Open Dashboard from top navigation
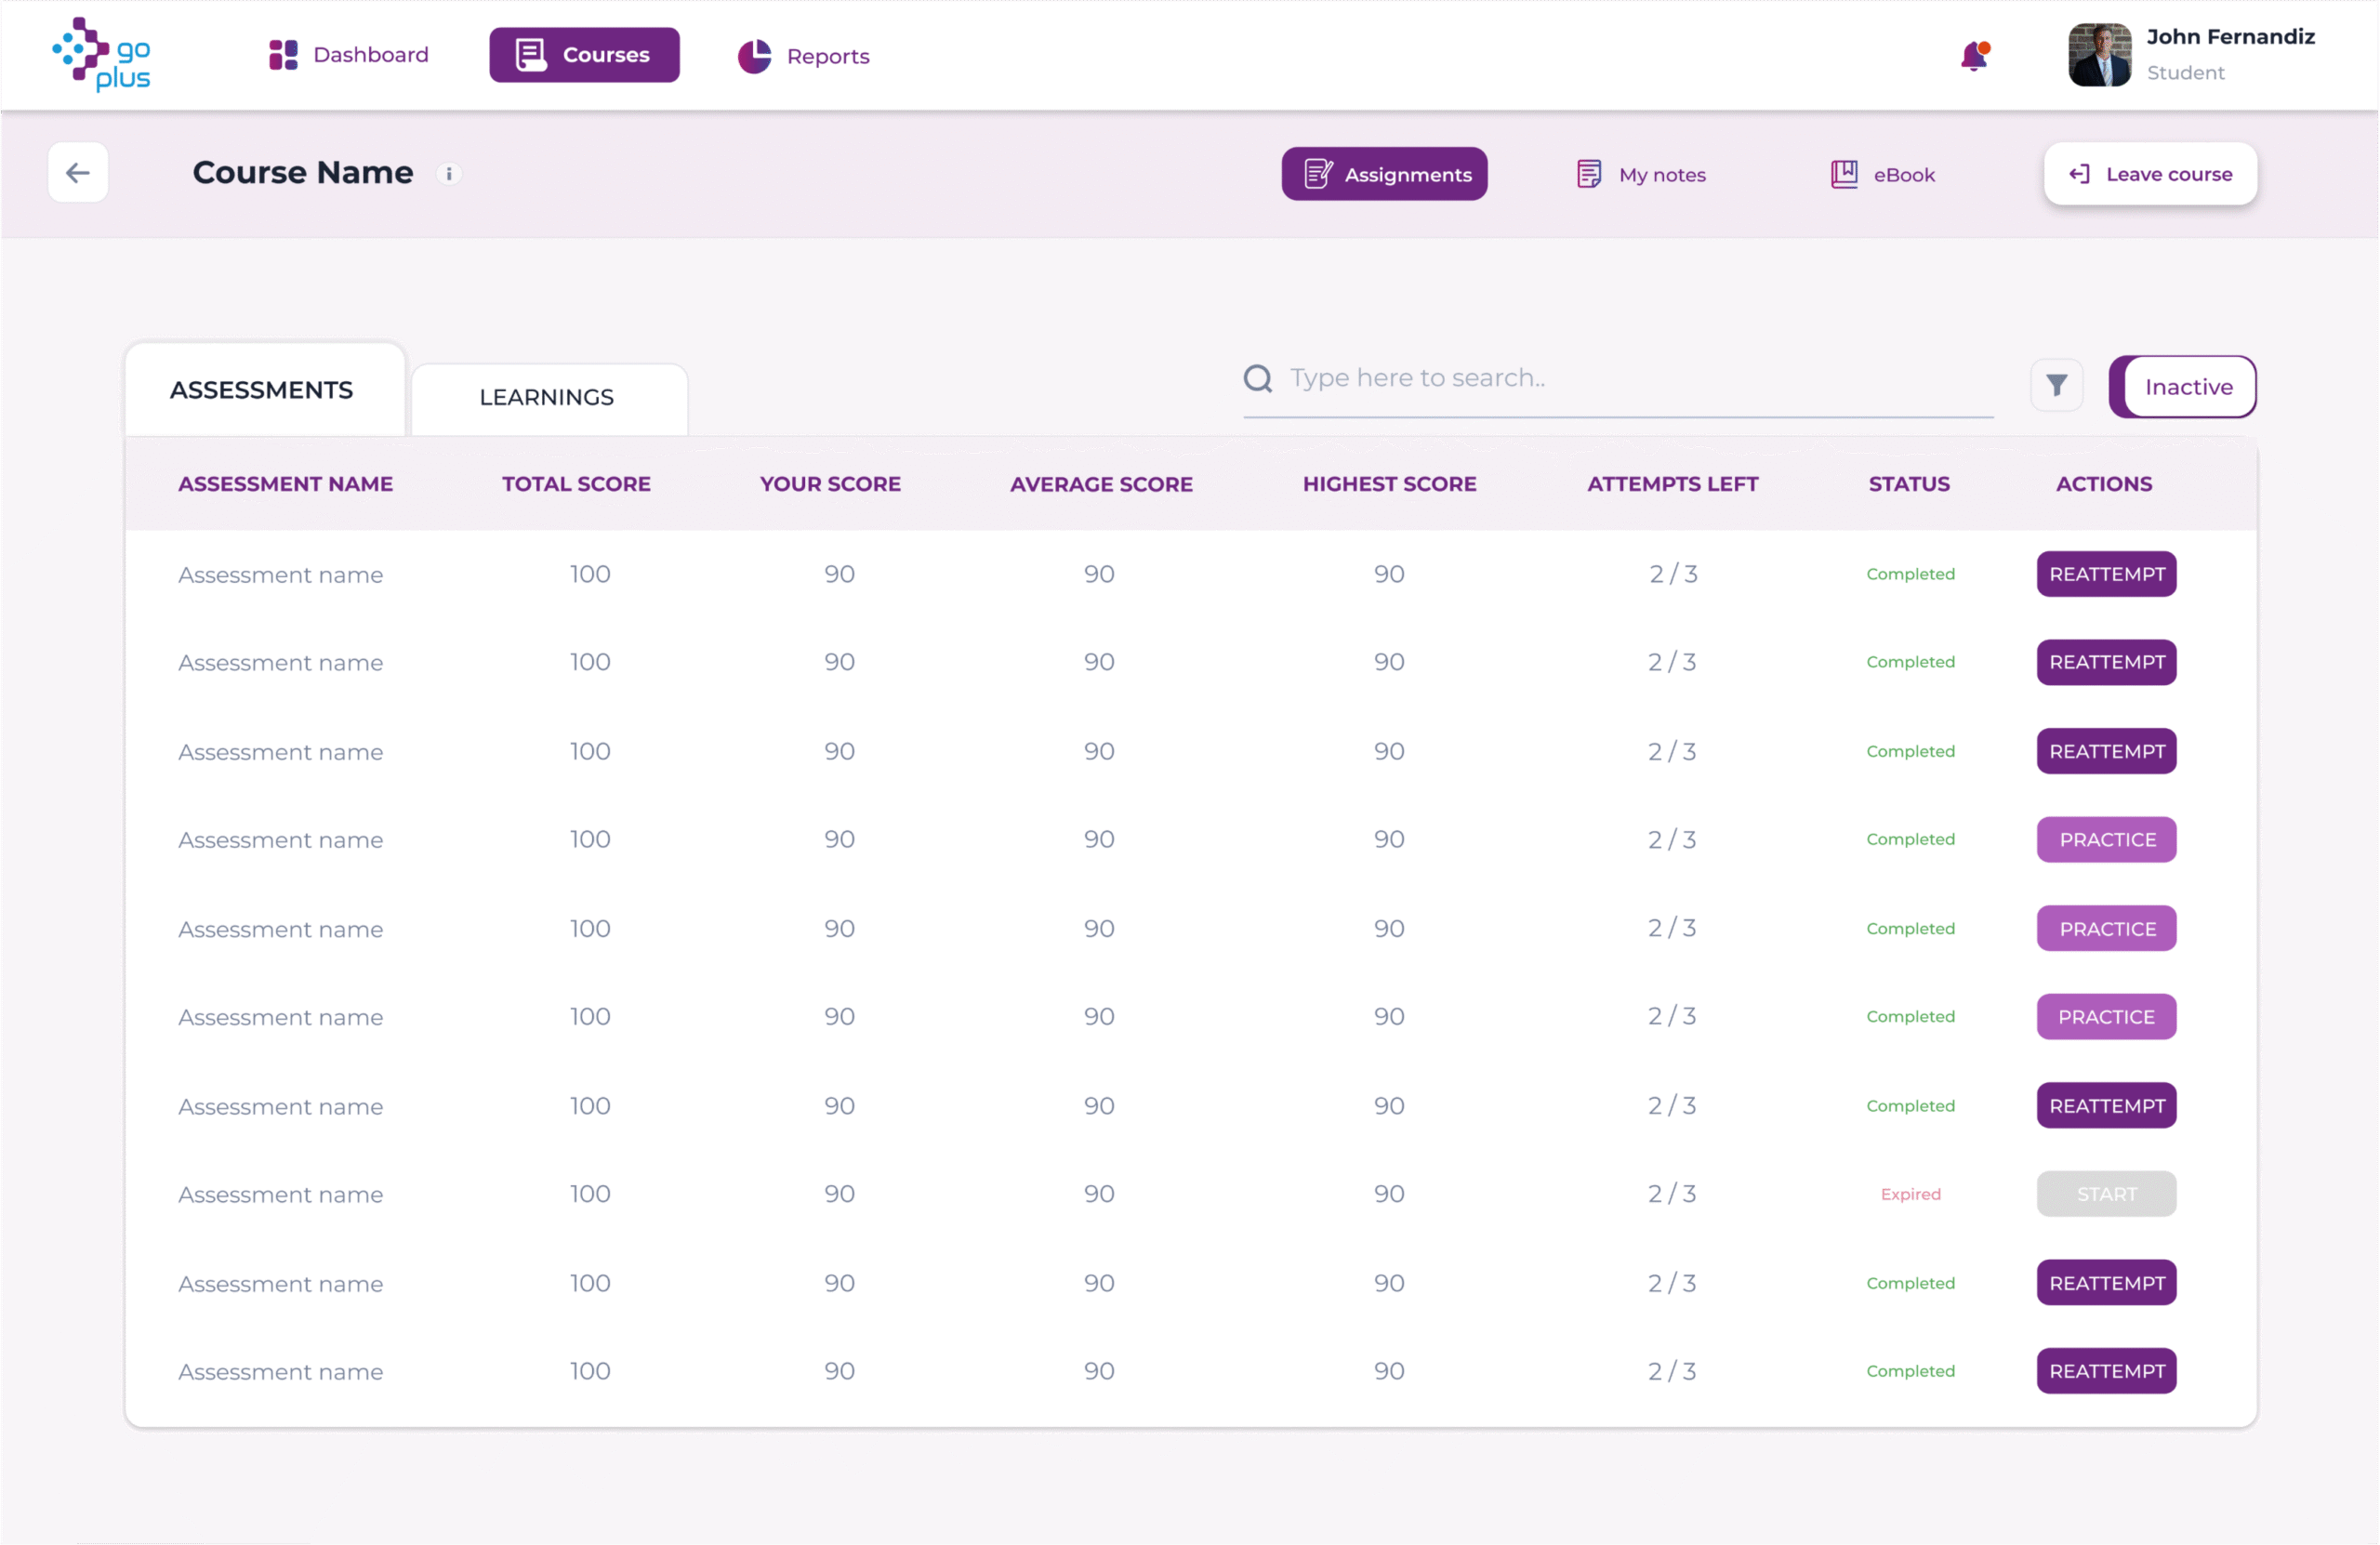This screenshot has height=1545, width=2380. [x=349, y=55]
